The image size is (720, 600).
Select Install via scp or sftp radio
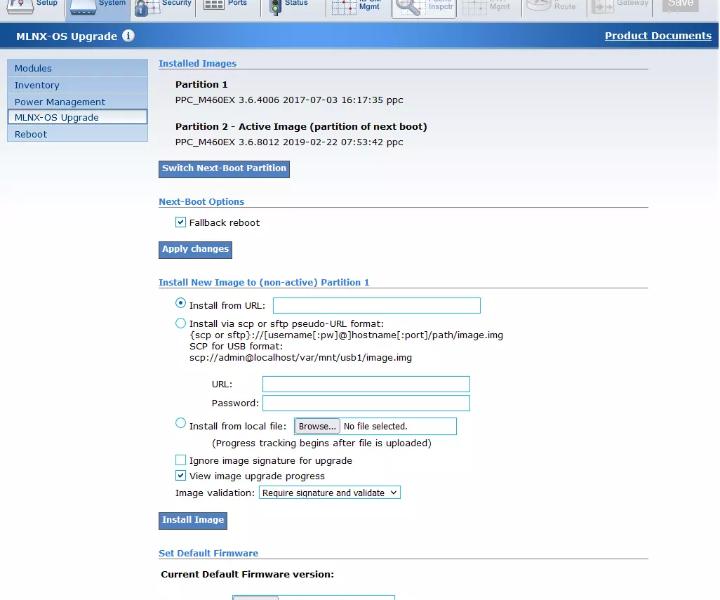pyautogui.click(x=180, y=323)
